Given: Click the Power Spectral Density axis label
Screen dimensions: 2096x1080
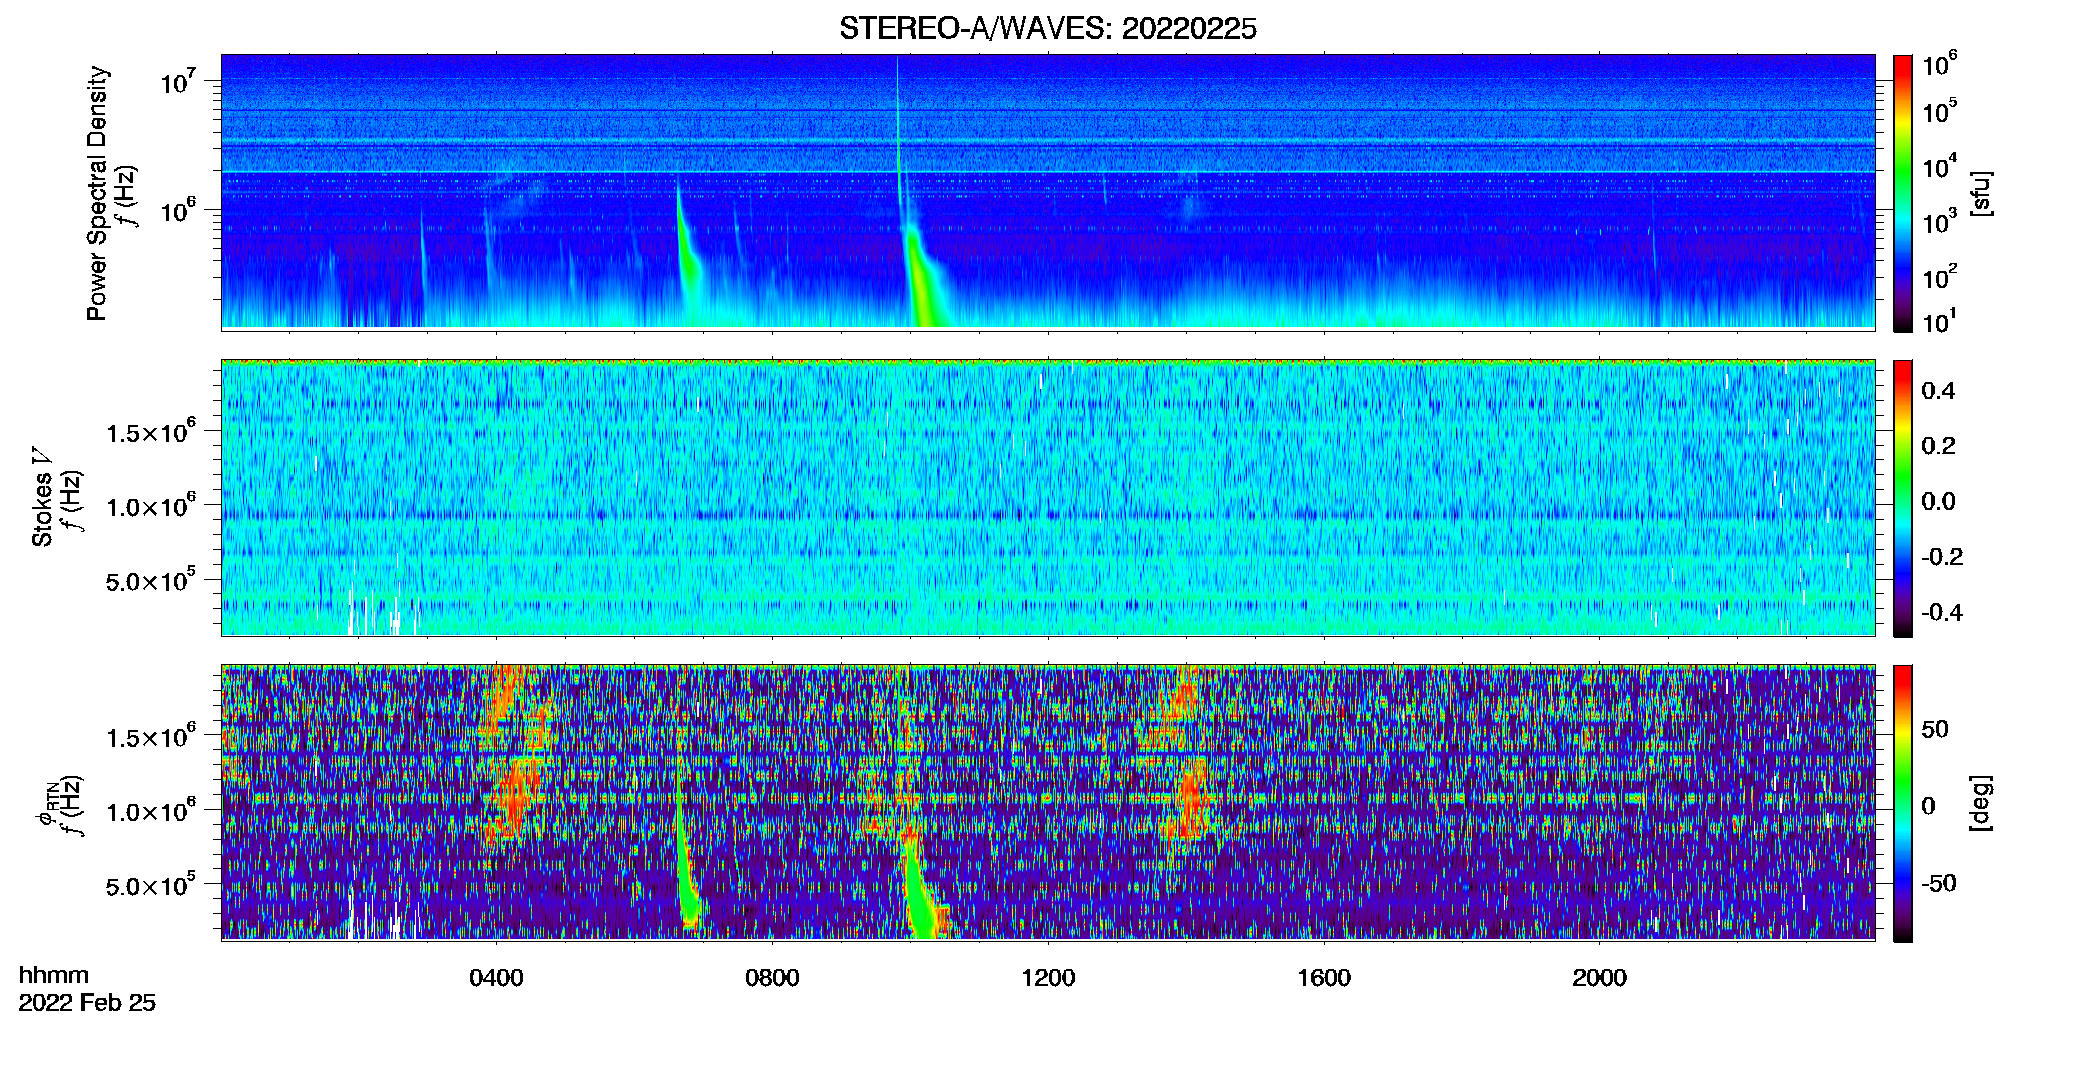Looking at the screenshot, I should (x=97, y=193).
